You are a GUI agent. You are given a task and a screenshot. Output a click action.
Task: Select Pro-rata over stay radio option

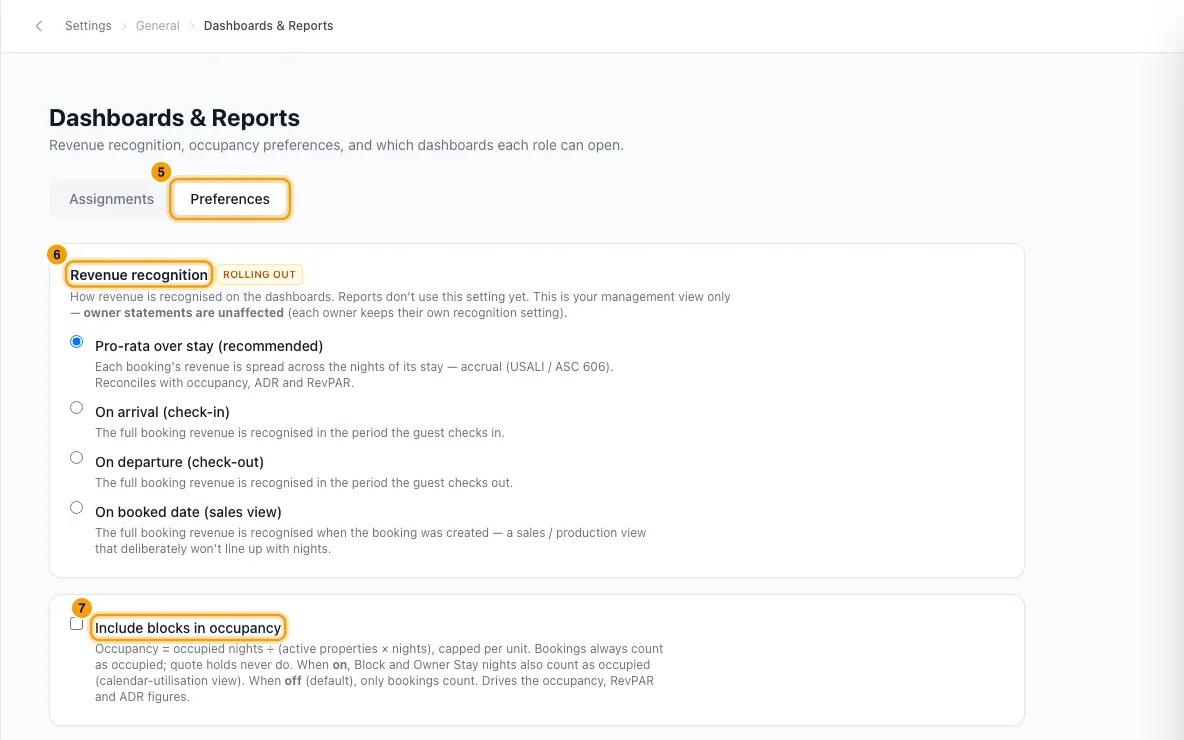(x=76, y=342)
